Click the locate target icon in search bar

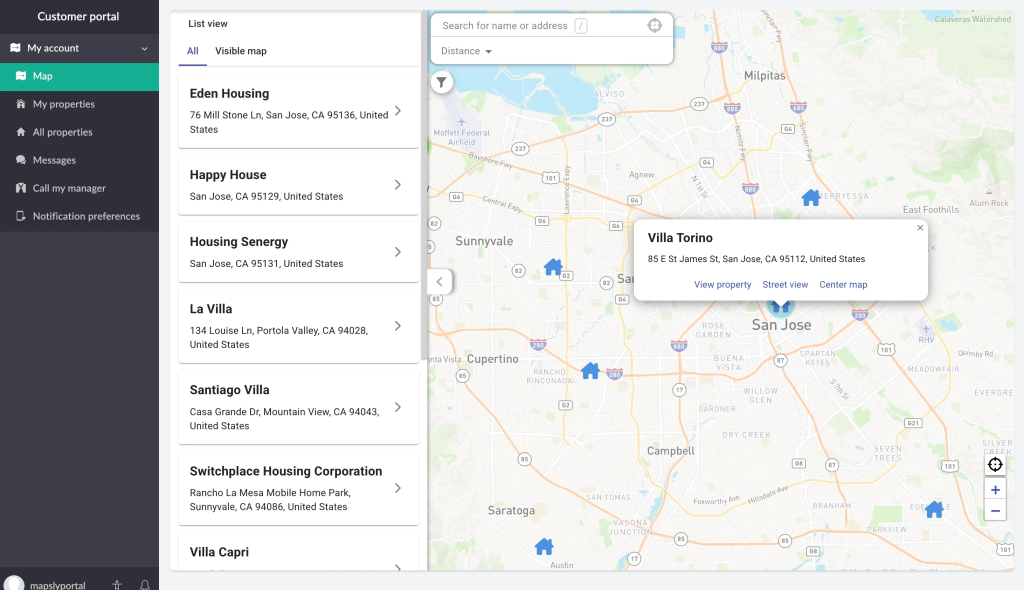654,26
